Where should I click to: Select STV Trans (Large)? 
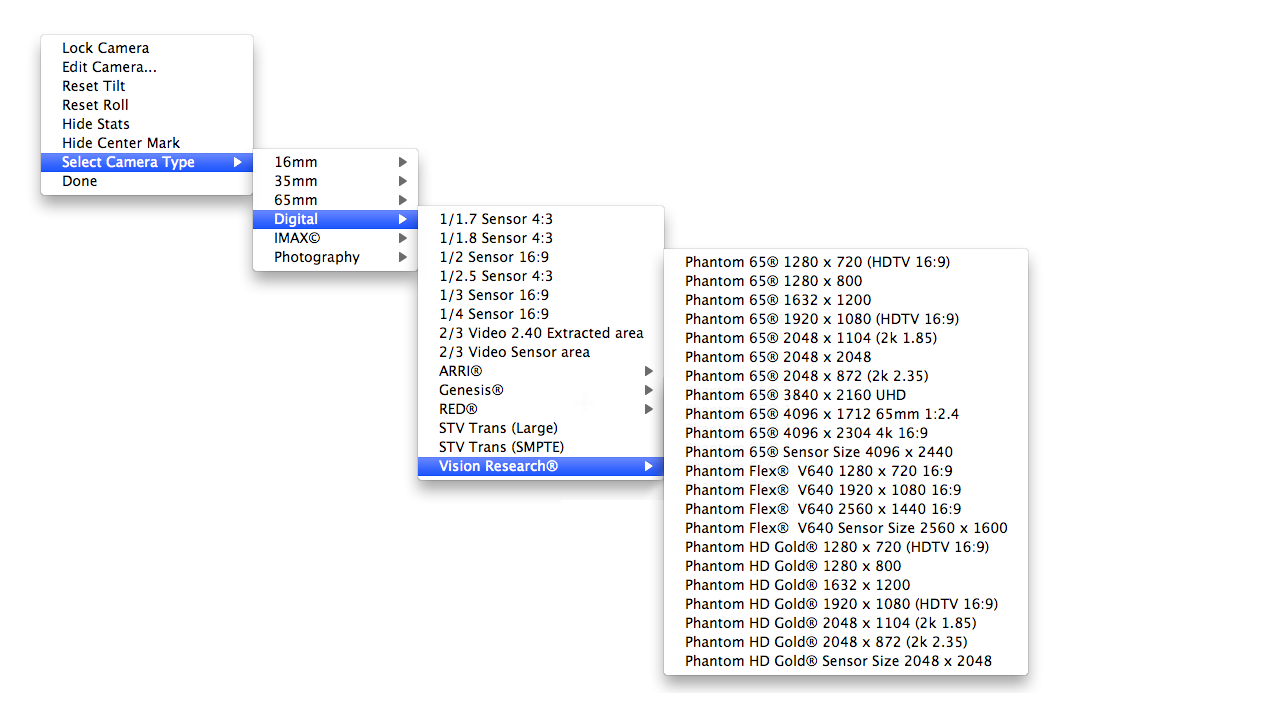coord(541,428)
